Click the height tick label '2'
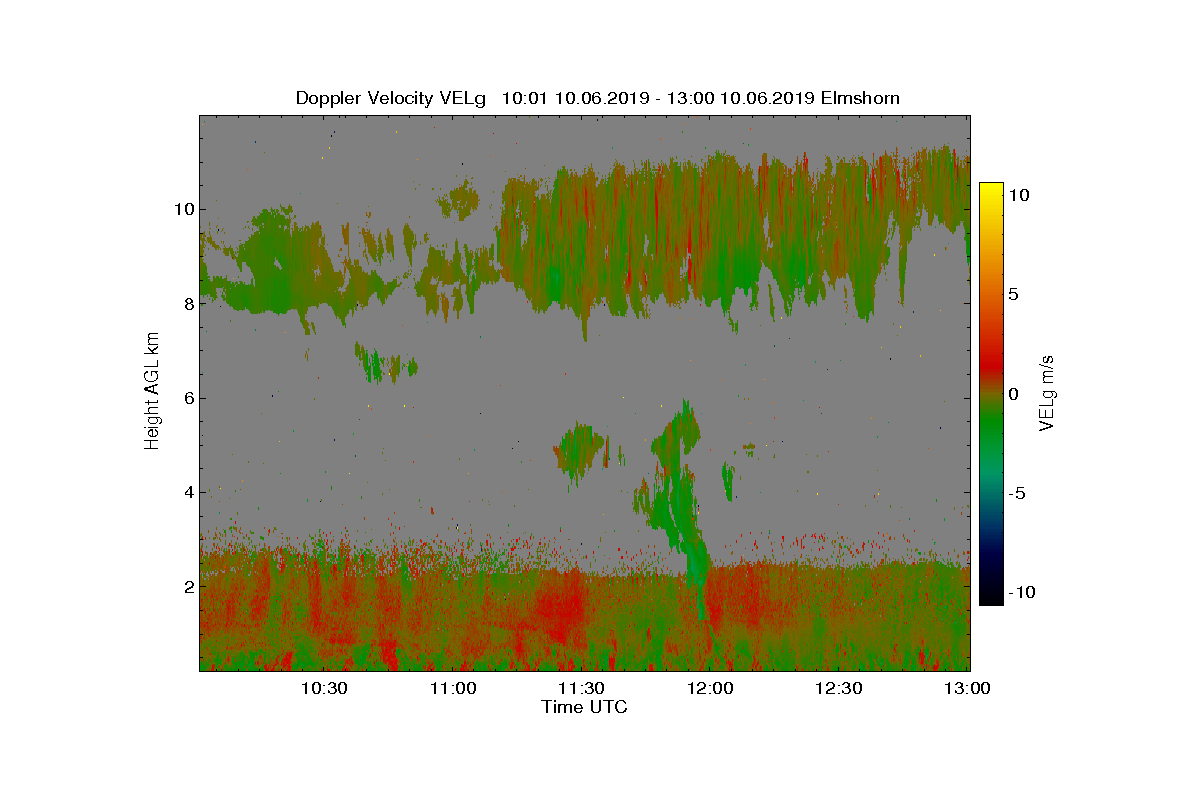 (187, 586)
